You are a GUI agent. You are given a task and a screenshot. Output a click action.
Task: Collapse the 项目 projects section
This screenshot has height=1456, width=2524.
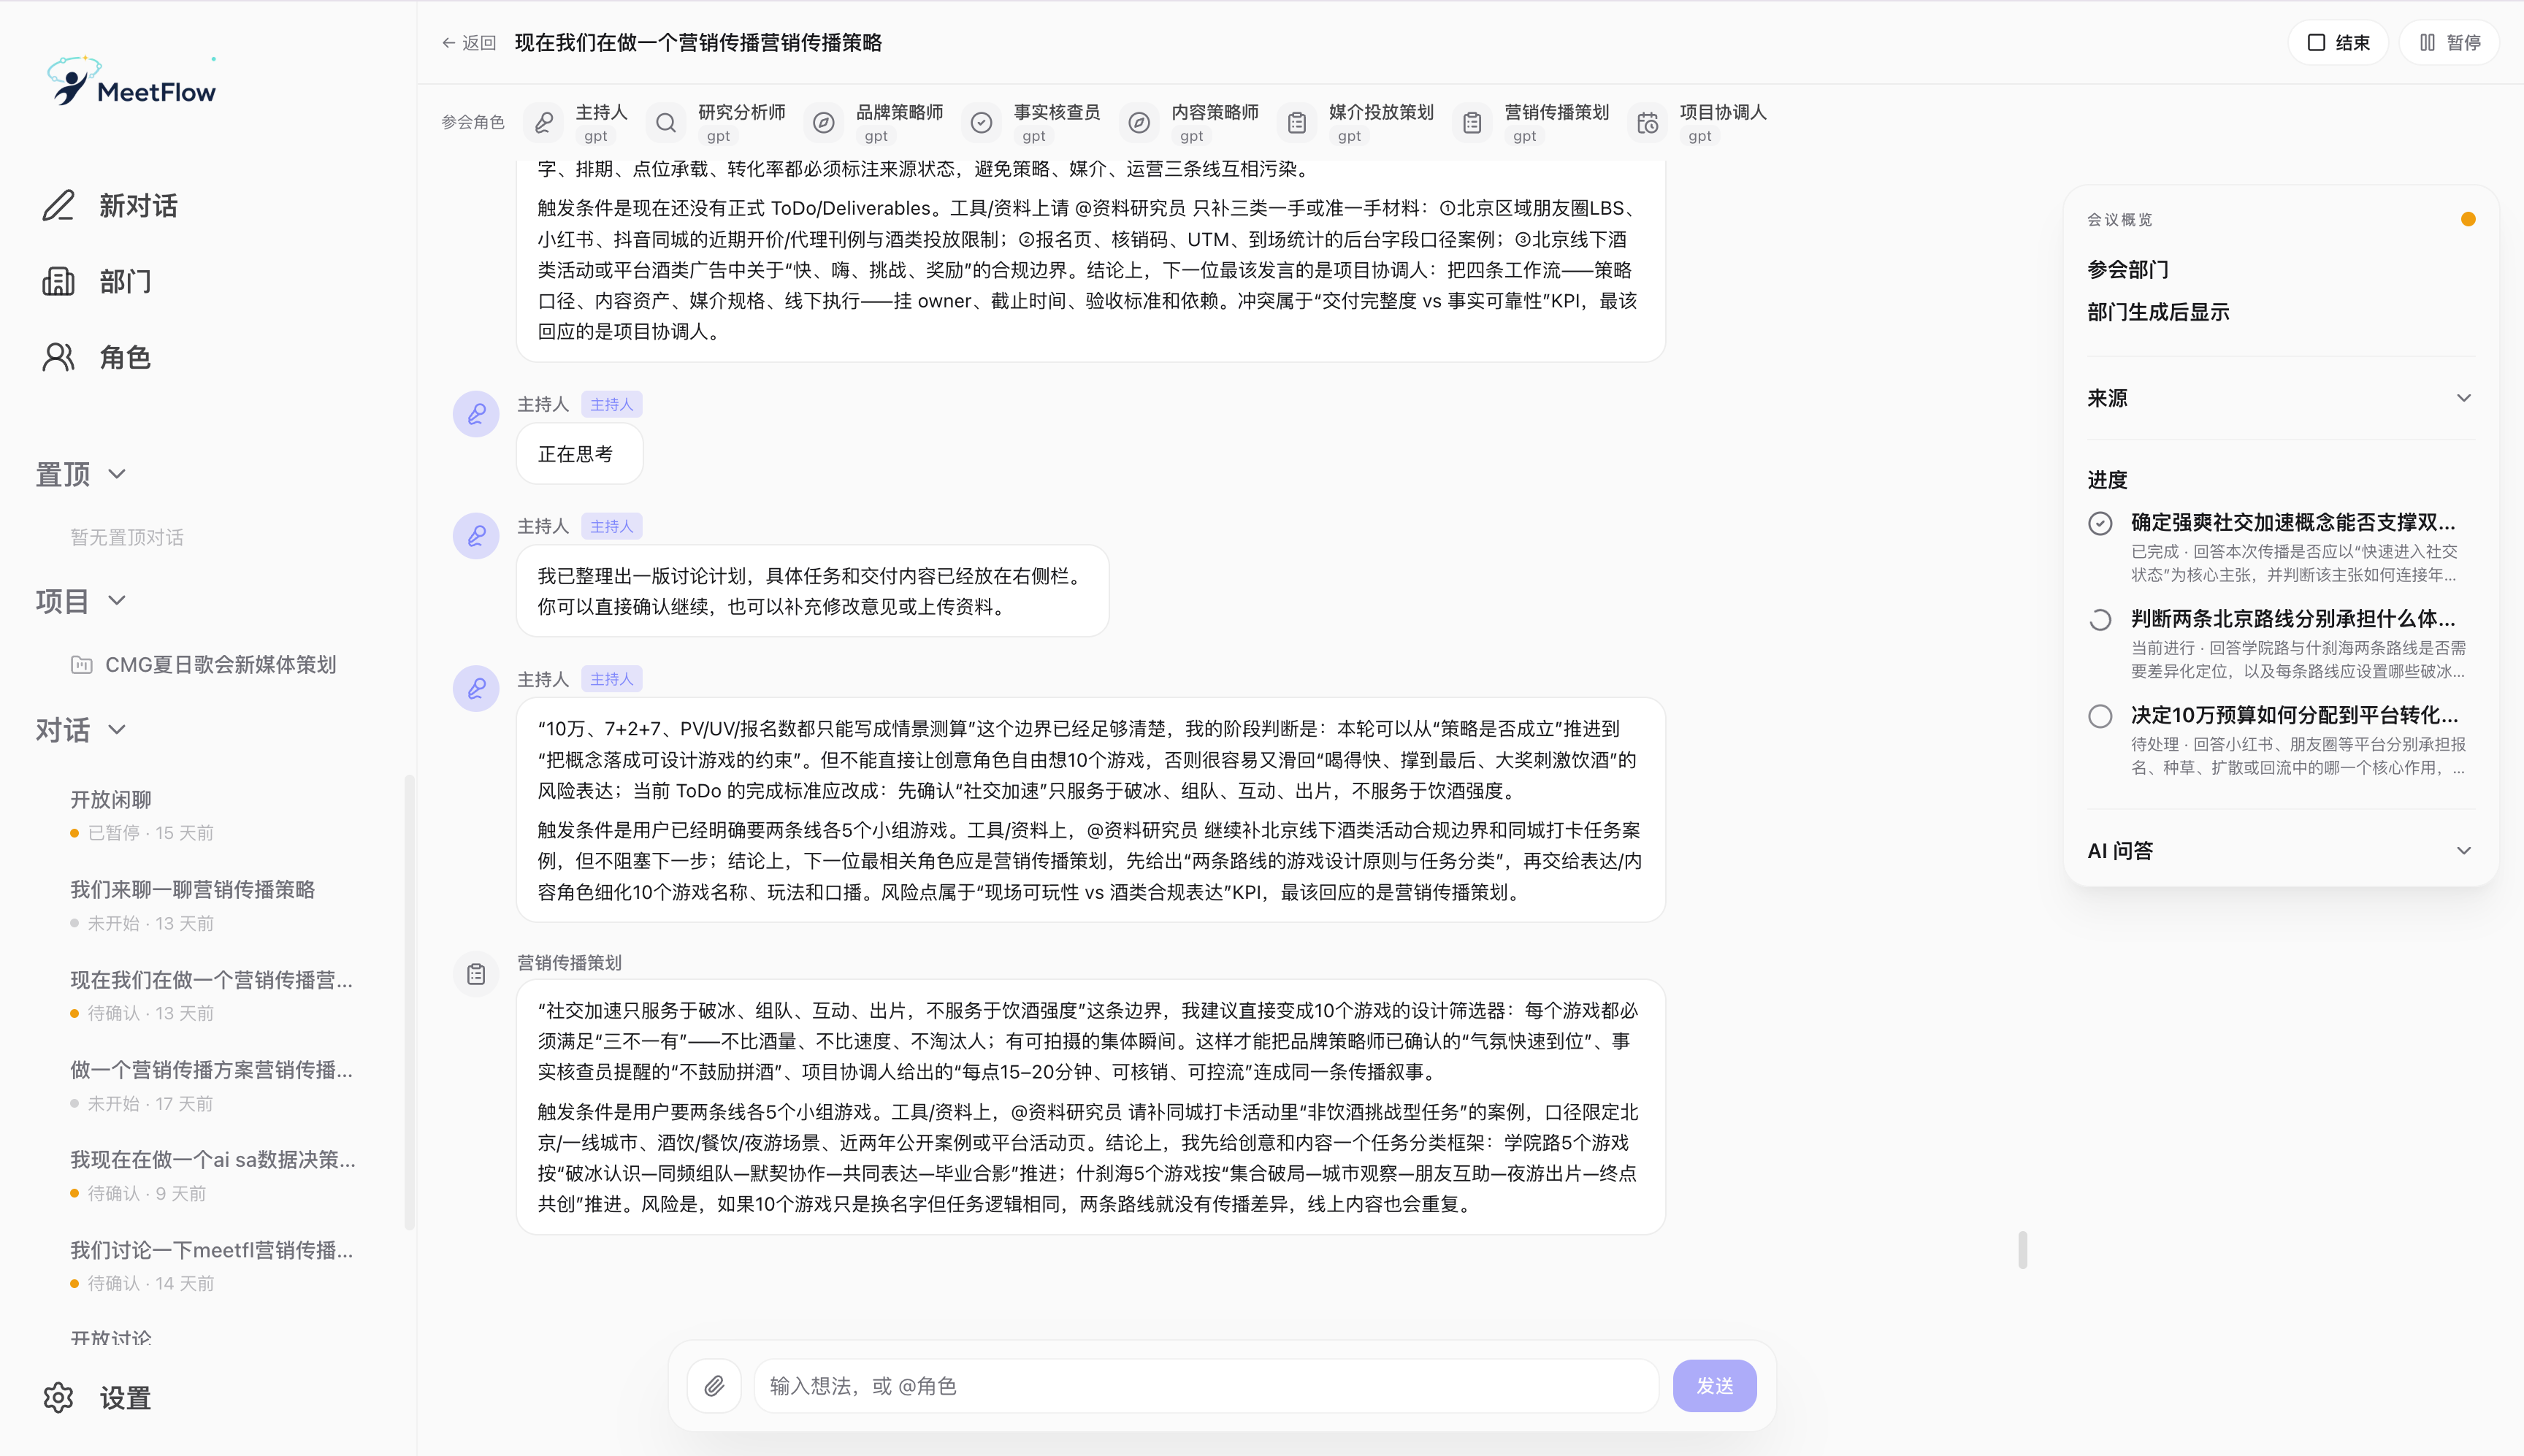click(x=81, y=600)
